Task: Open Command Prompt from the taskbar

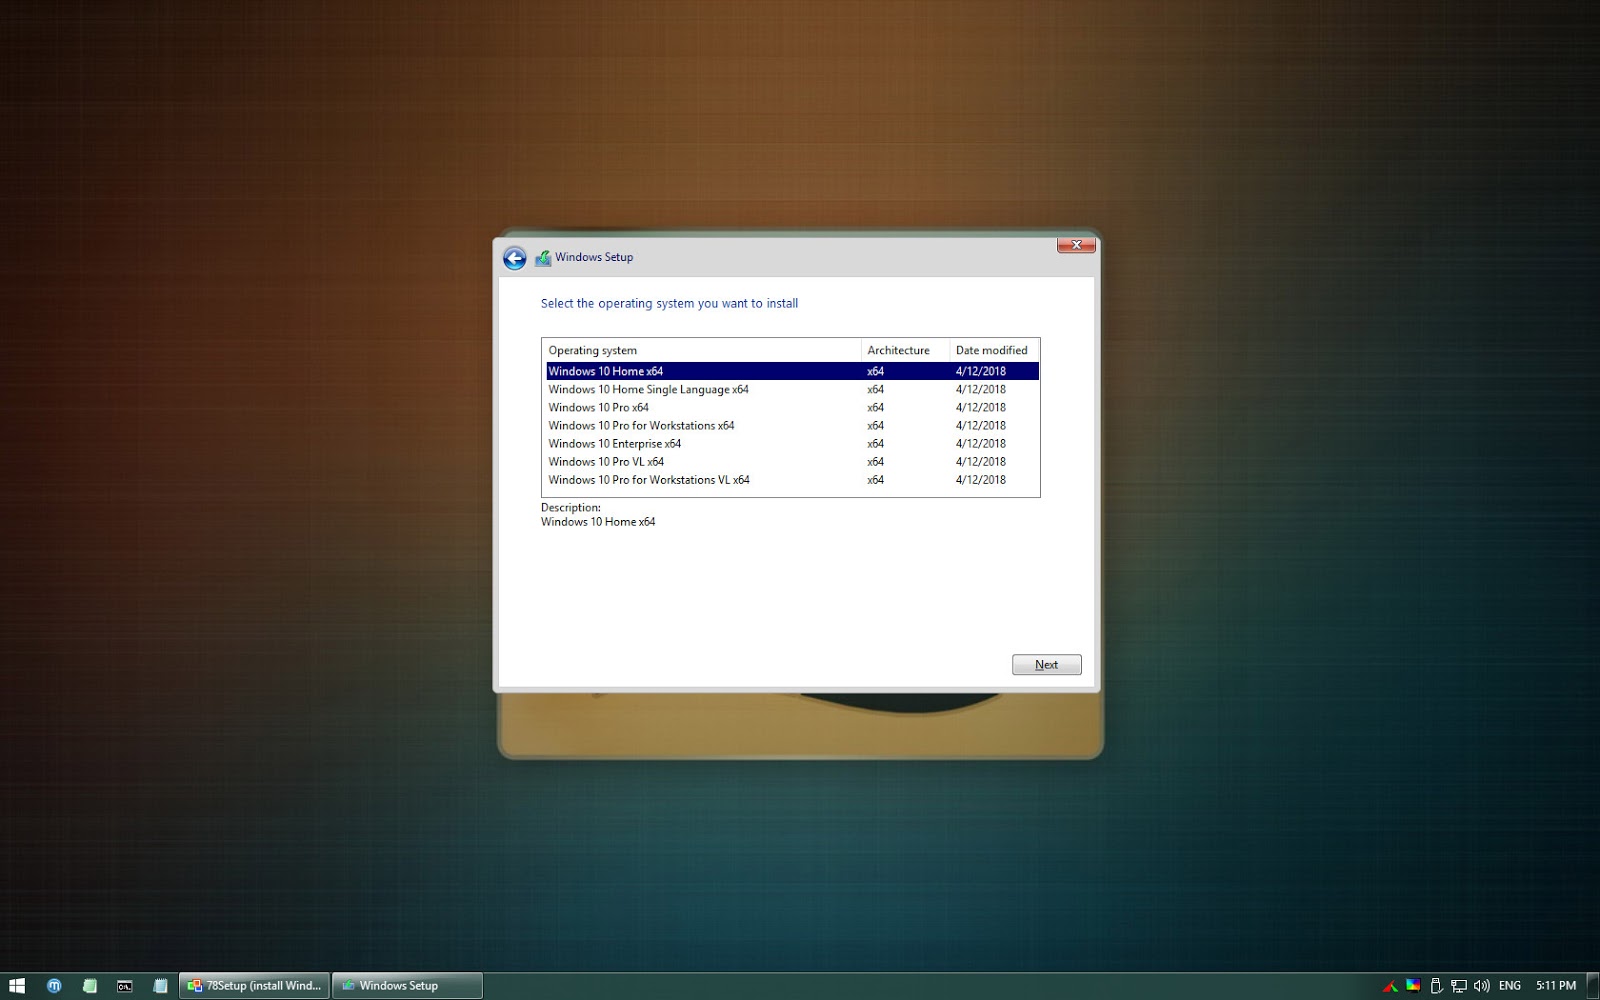Action: coord(124,985)
